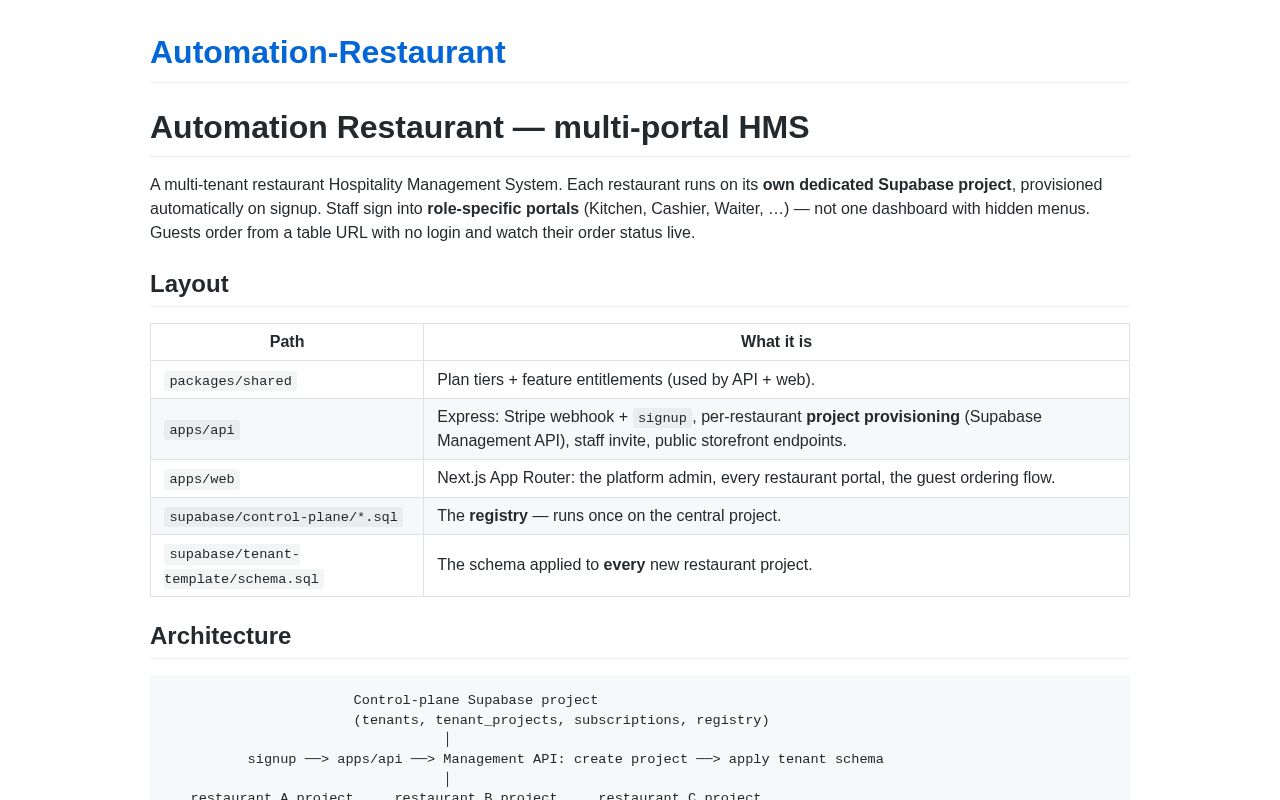The width and height of the screenshot is (1280, 800).
Task: Click the apps/web code path
Action: click(x=202, y=479)
